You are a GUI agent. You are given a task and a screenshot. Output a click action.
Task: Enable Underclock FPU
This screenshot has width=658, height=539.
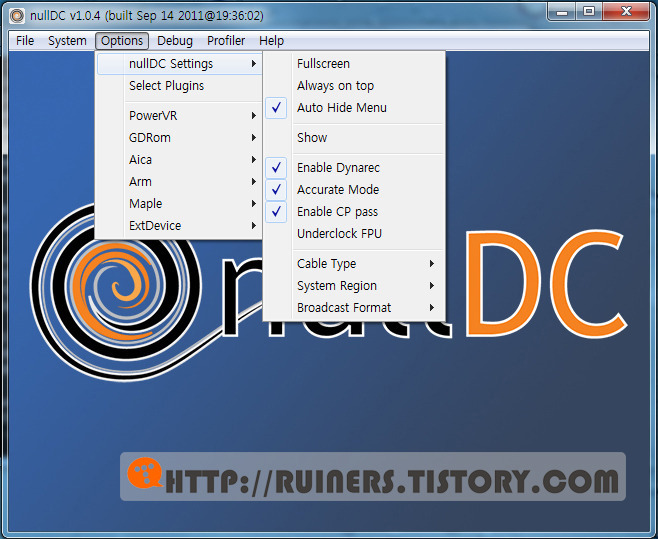(354, 233)
